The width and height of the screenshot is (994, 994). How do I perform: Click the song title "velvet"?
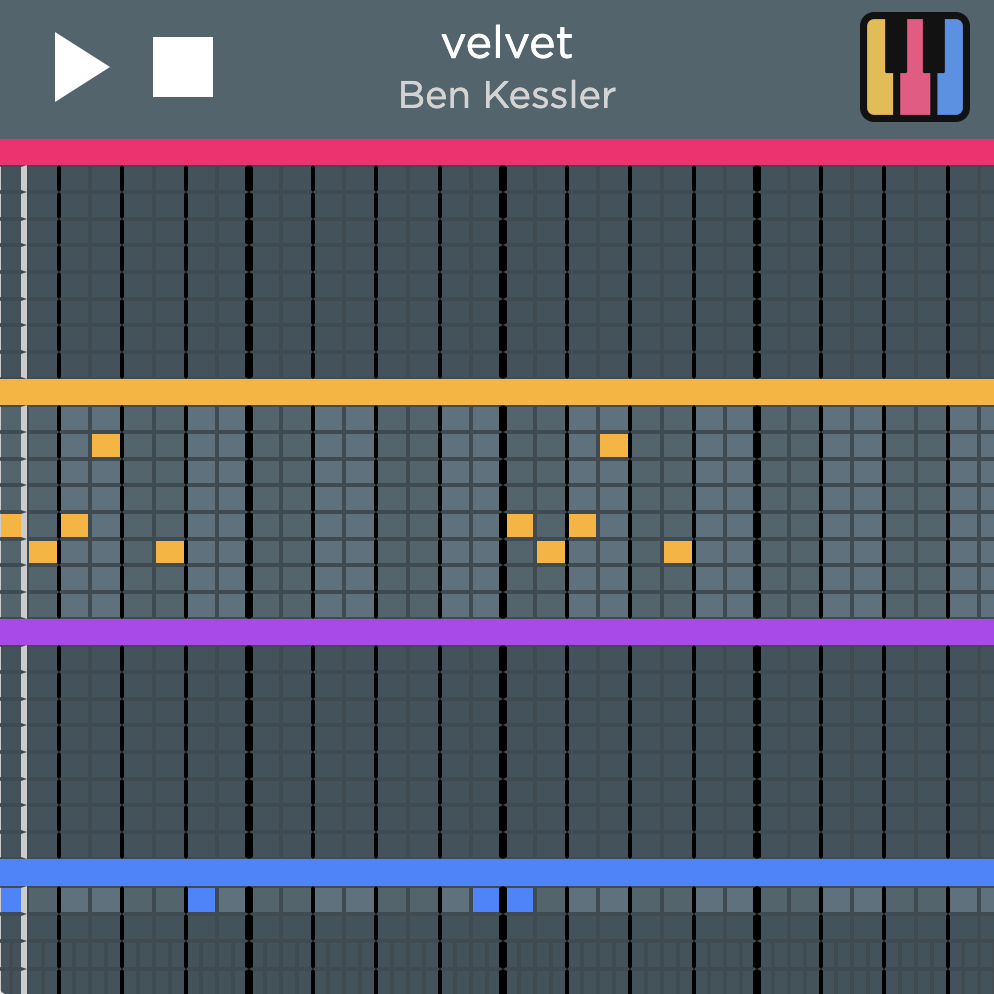click(x=507, y=43)
